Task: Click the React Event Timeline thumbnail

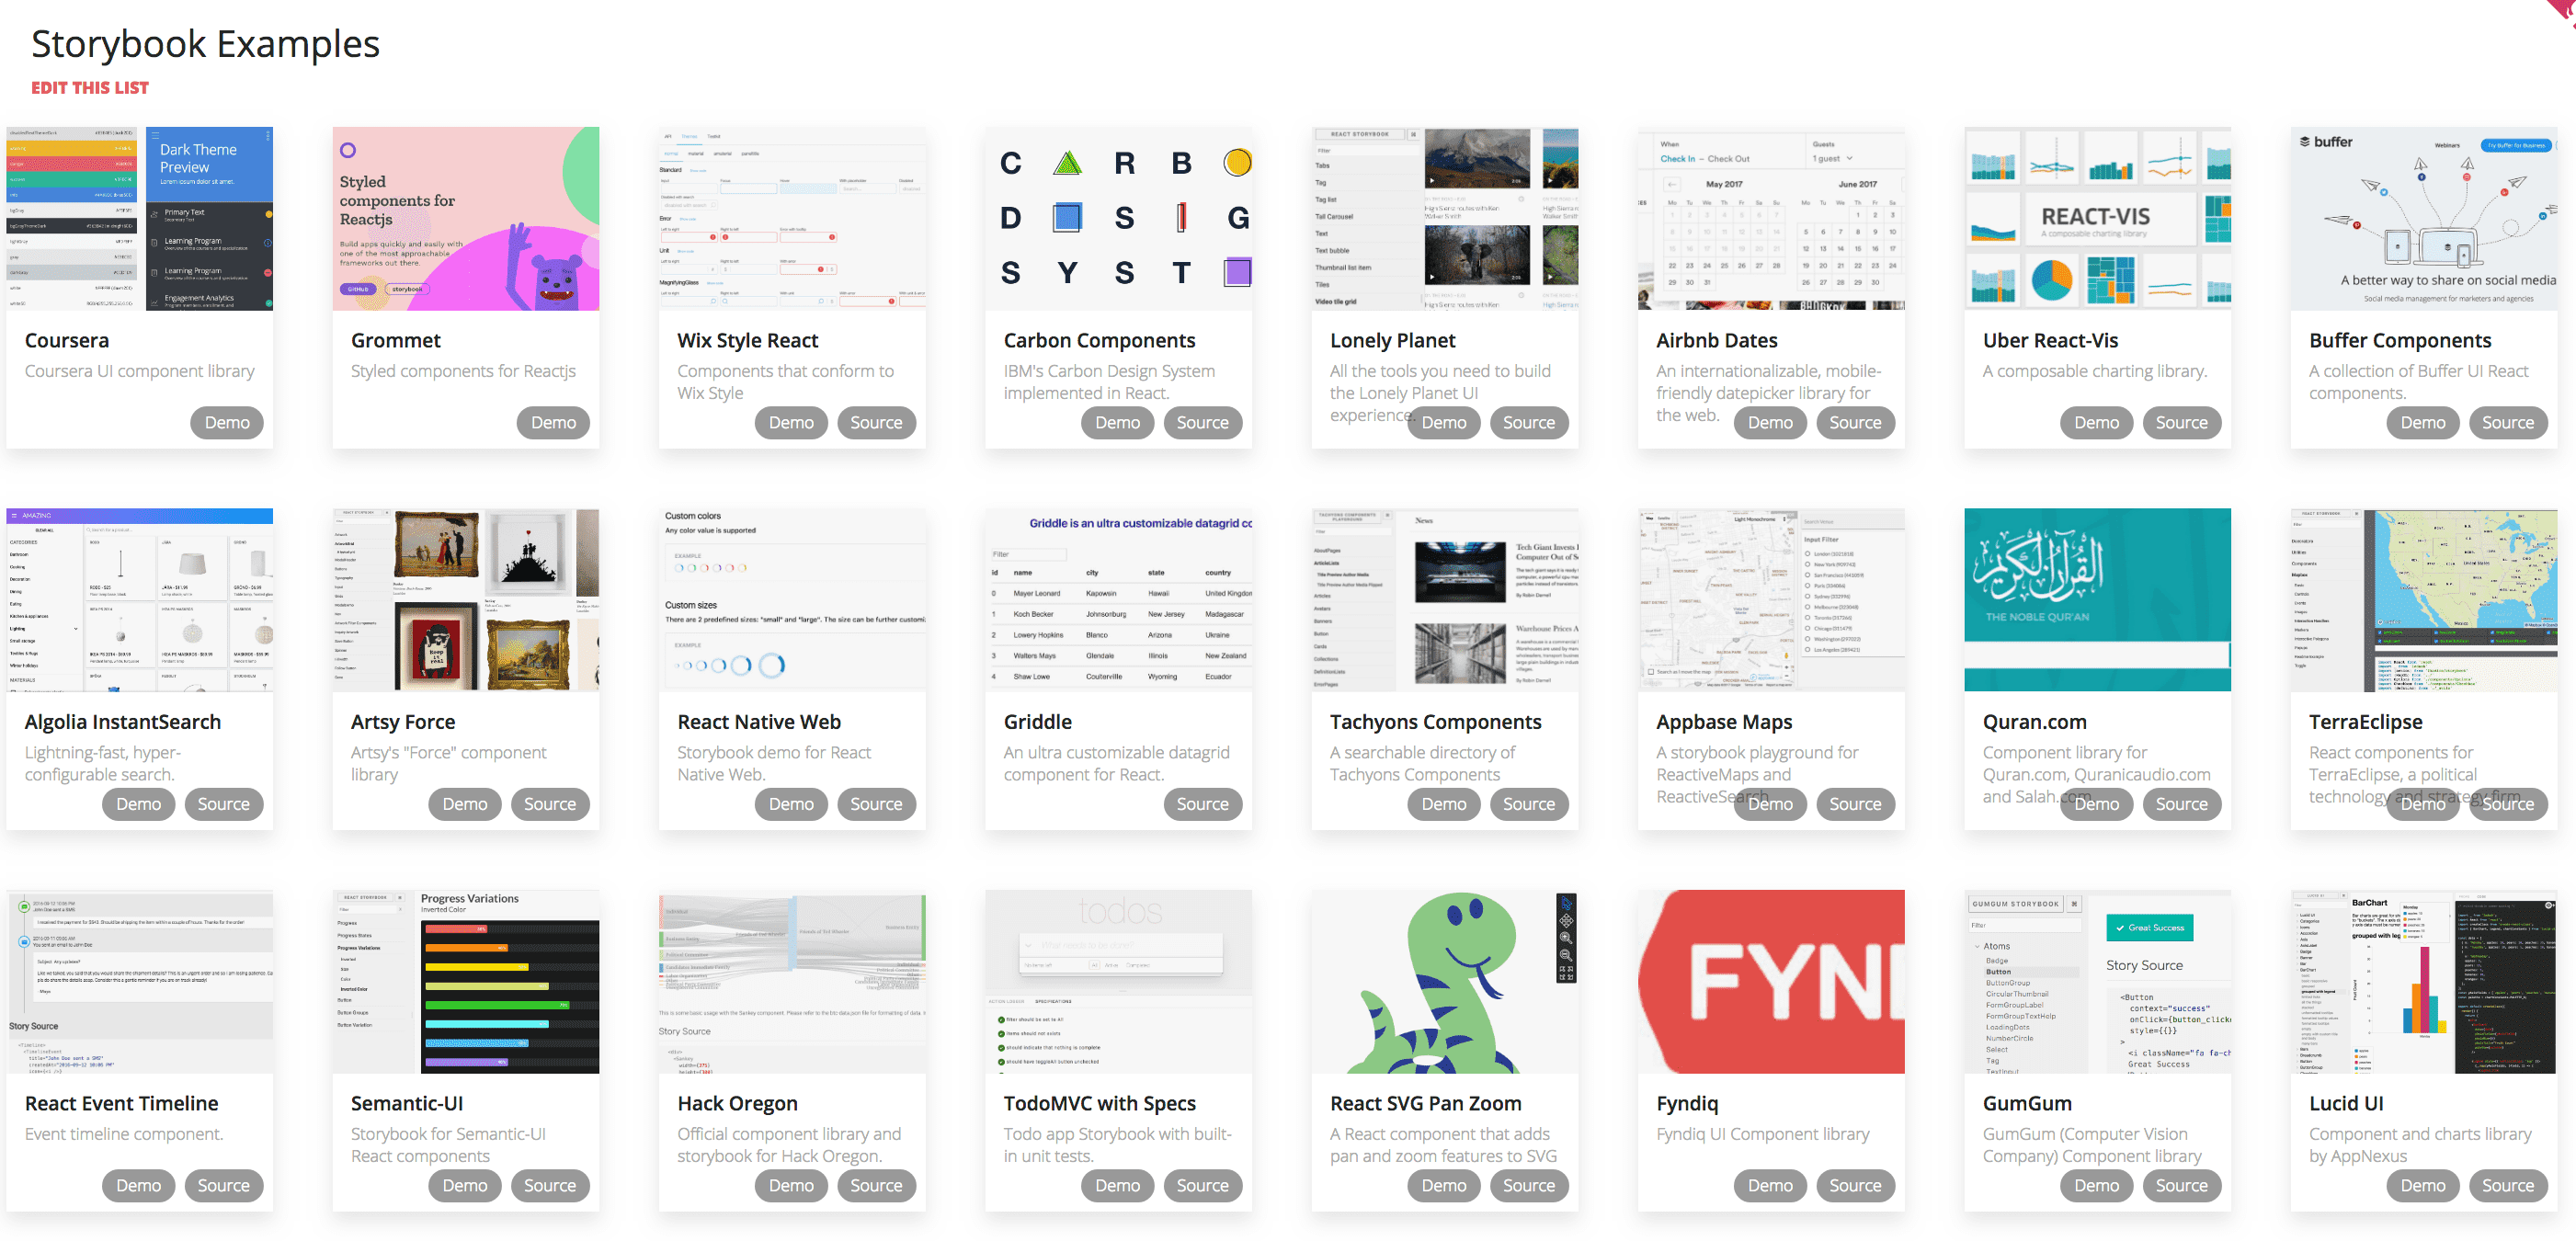Action: tap(139, 982)
